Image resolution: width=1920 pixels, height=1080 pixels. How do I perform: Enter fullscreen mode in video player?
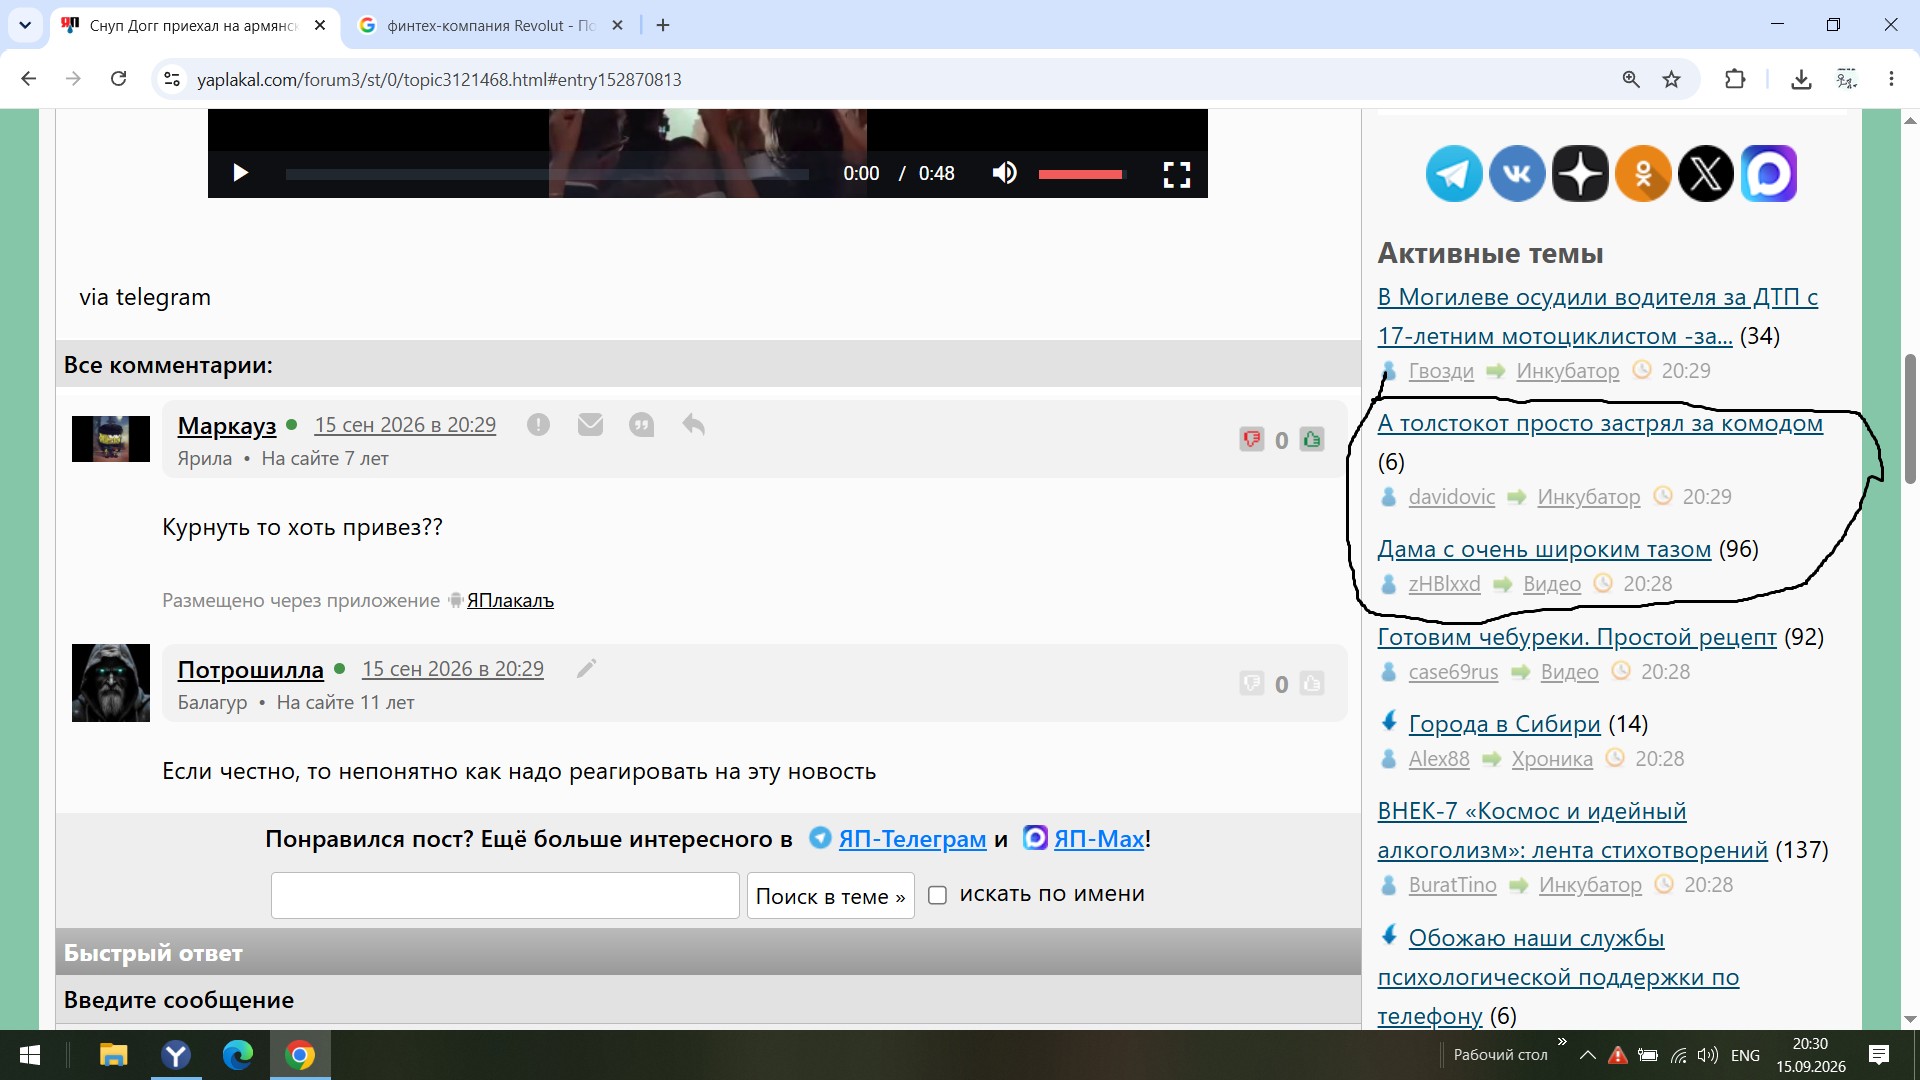(1177, 174)
